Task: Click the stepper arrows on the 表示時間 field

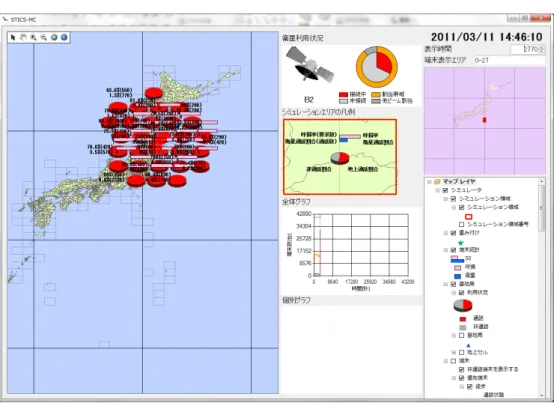Action: [542, 49]
